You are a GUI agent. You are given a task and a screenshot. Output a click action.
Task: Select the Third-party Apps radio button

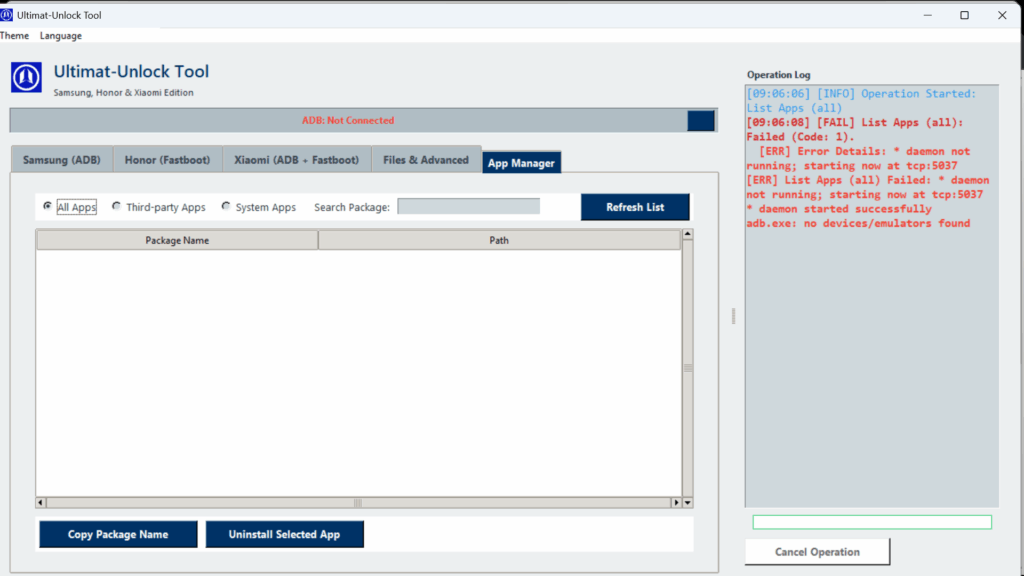pyautogui.click(x=117, y=207)
